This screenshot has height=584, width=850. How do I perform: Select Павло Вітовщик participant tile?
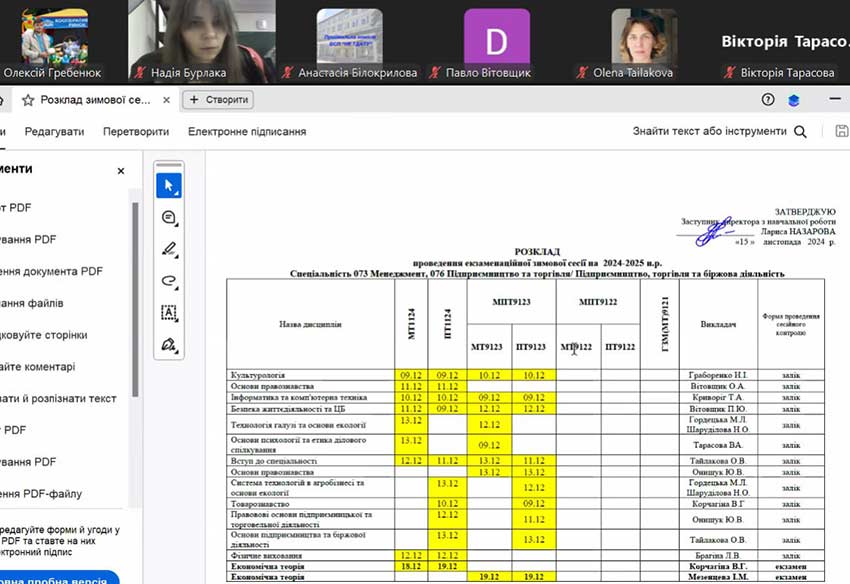tap(496, 38)
